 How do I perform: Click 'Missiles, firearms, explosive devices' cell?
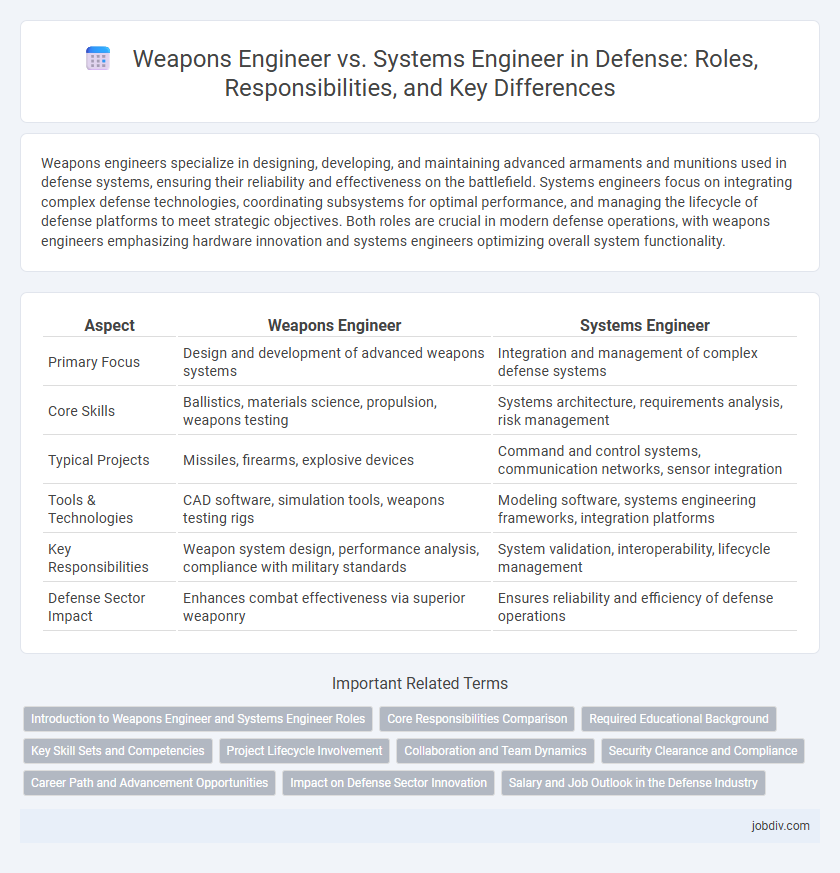click(x=334, y=460)
